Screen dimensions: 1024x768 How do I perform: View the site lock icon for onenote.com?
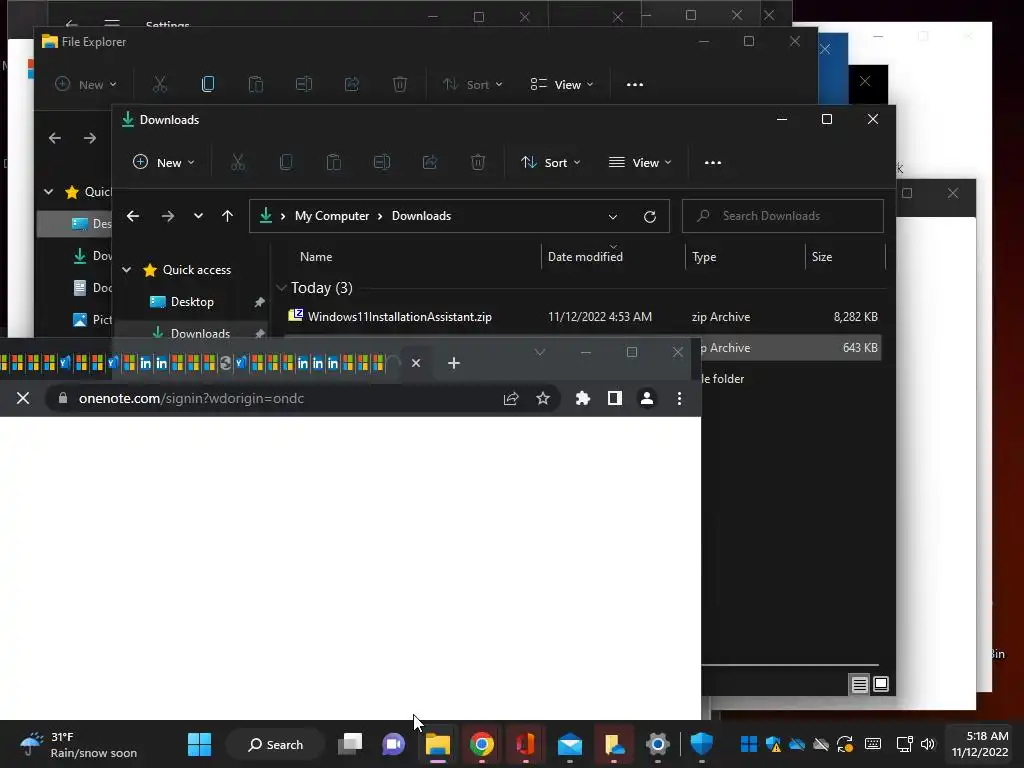point(63,398)
